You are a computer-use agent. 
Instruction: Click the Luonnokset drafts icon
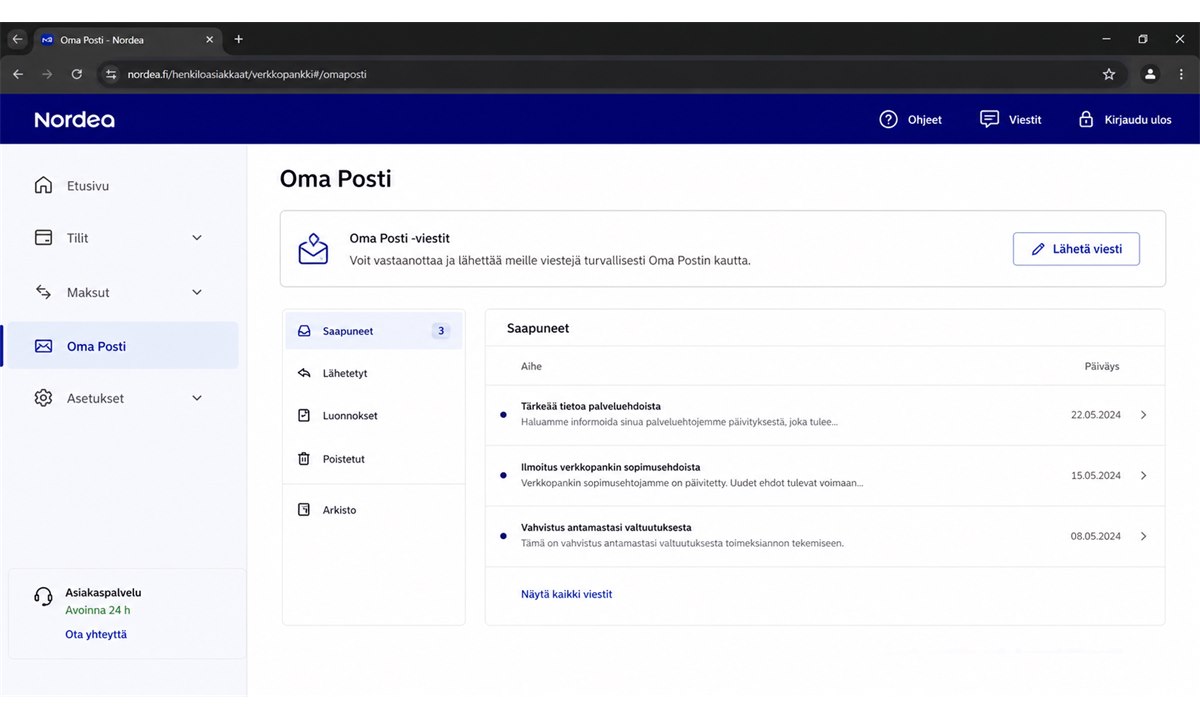304,415
